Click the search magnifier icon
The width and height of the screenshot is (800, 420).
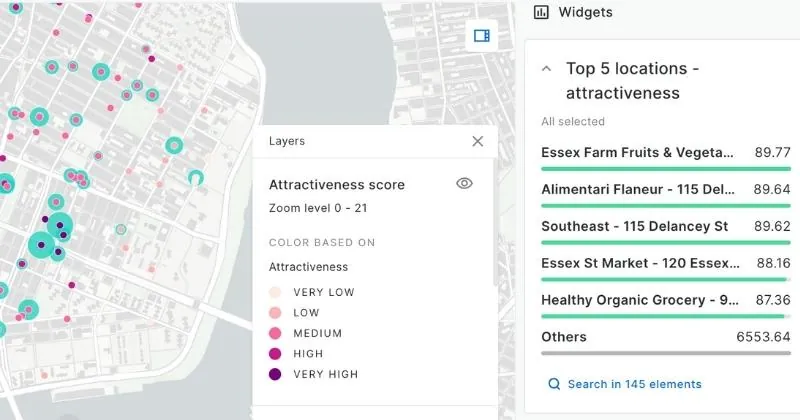[554, 384]
